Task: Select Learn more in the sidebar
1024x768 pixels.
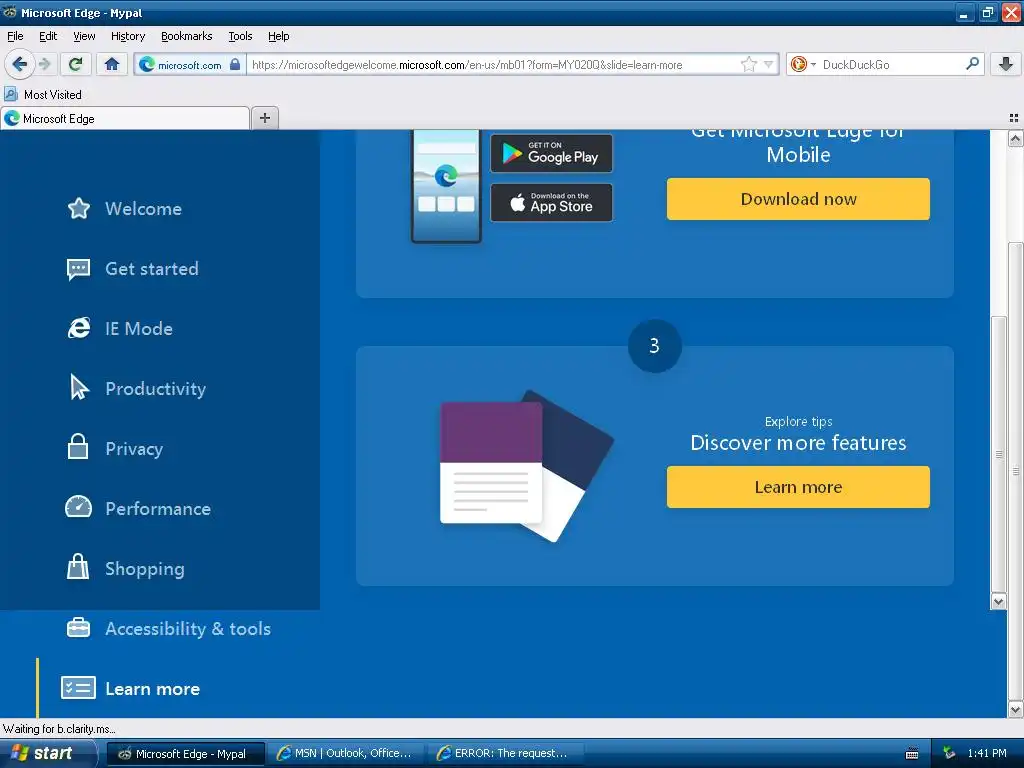Action: [153, 689]
